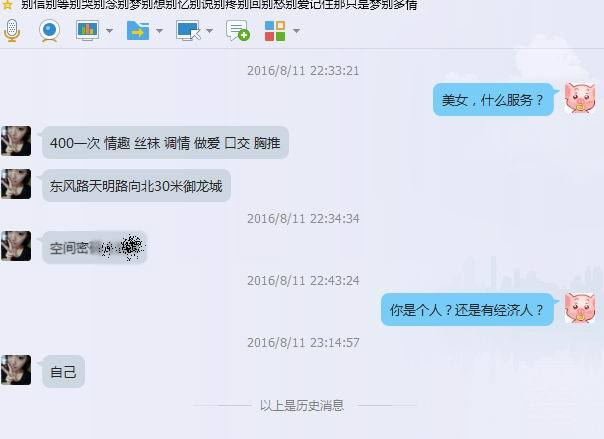Click the yellow star icon beside signature
This screenshot has height=439, width=604.
[x=7, y=5]
